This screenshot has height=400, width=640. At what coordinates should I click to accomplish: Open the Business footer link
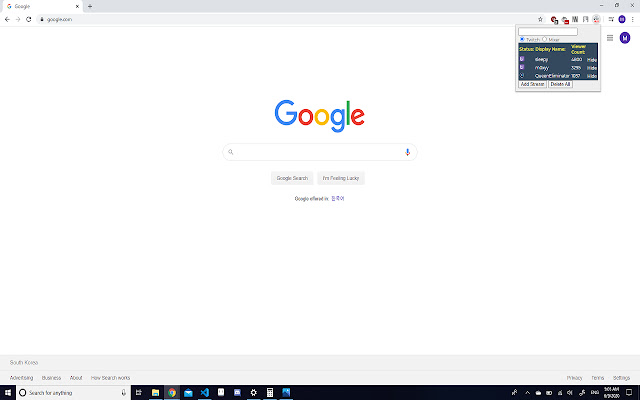[x=51, y=378]
